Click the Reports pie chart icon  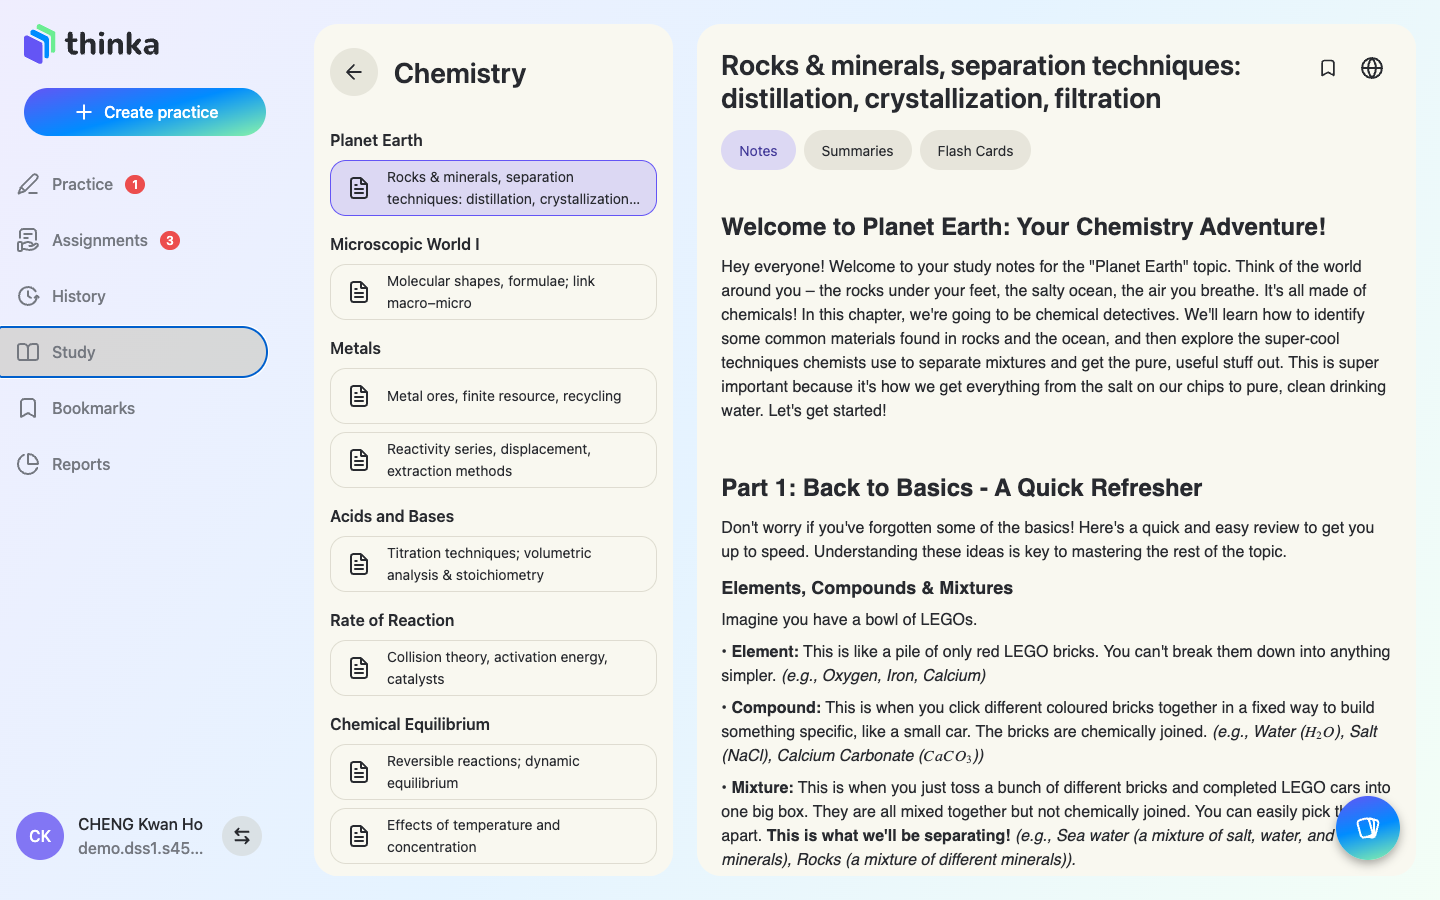(28, 464)
